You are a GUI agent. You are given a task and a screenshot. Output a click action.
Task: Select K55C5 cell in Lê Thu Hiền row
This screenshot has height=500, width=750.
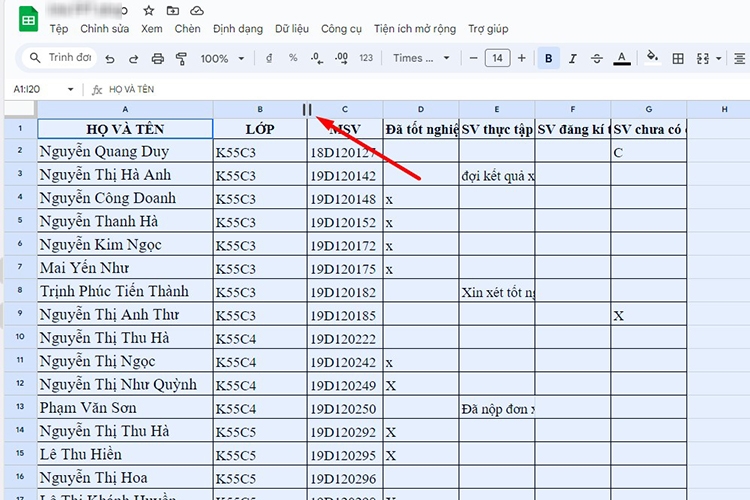click(x=260, y=454)
